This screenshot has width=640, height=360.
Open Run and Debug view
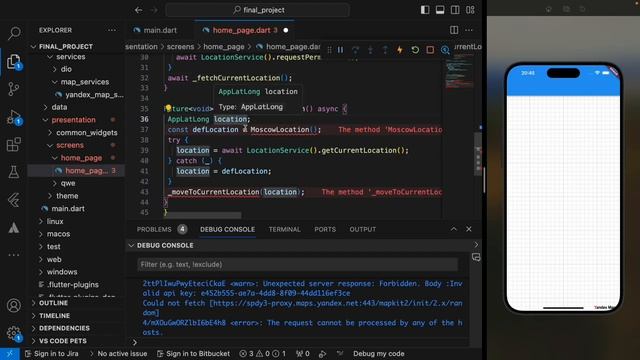point(14,117)
